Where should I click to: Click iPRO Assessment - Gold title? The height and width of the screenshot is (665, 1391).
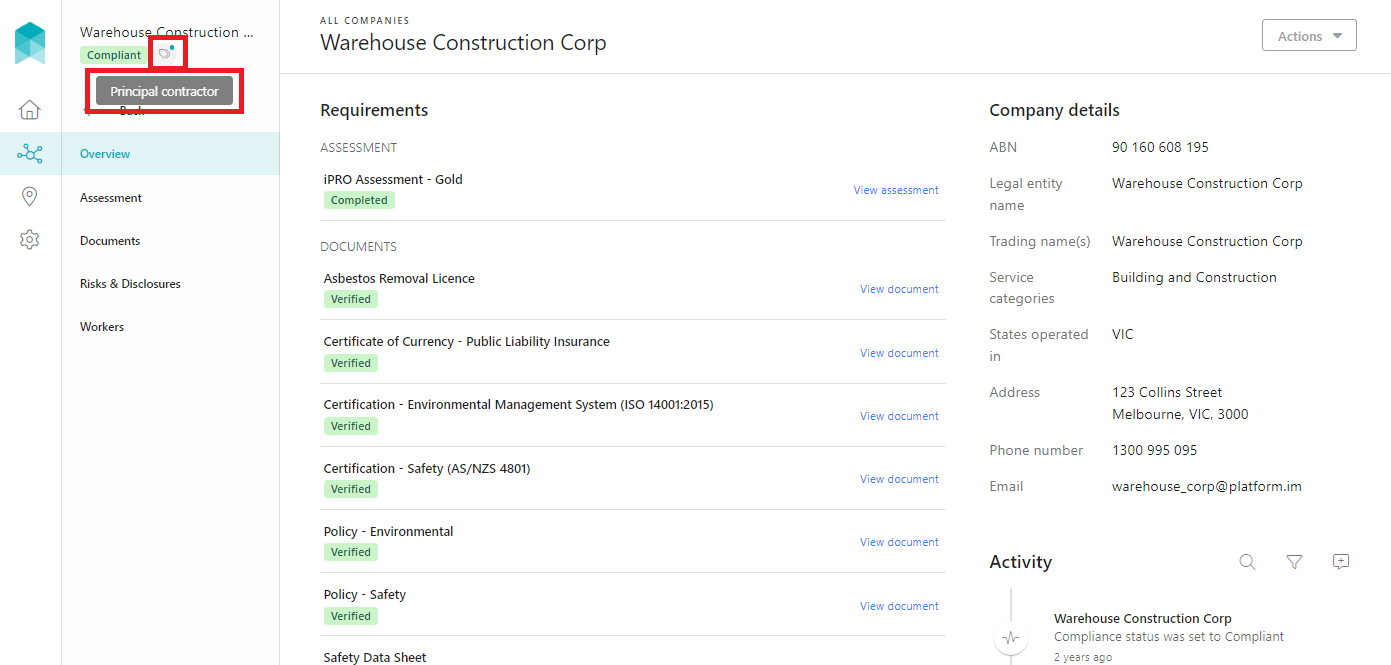393,180
